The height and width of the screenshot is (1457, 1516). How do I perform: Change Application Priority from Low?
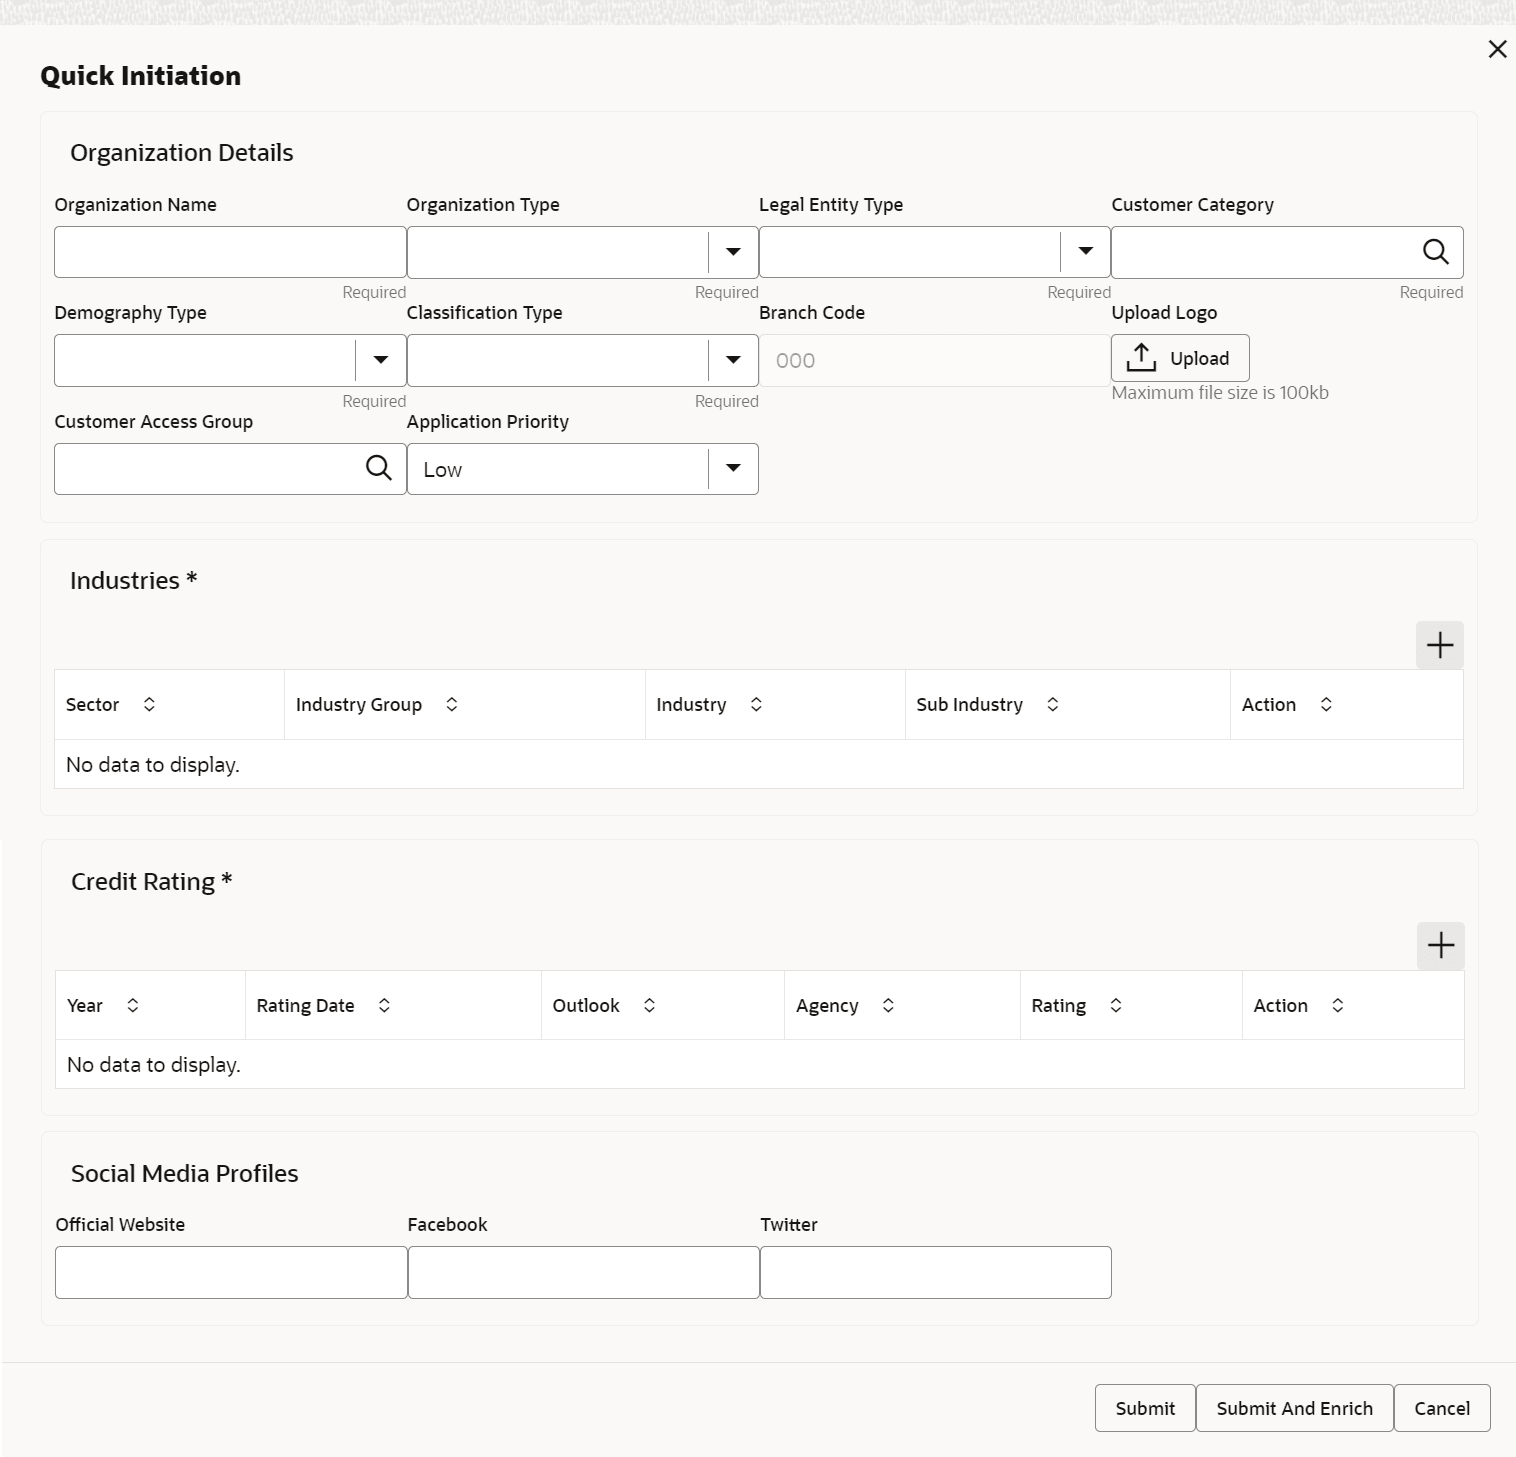click(x=733, y=469)
